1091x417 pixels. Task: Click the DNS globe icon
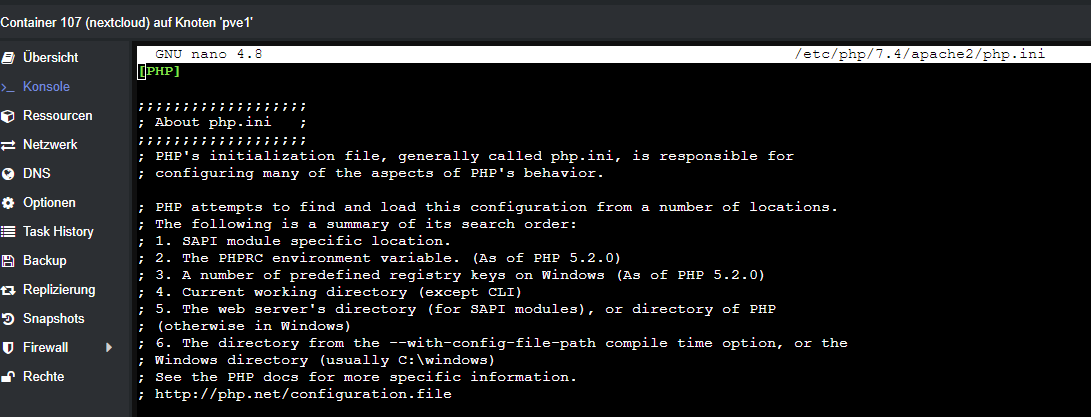pos(8,174)
